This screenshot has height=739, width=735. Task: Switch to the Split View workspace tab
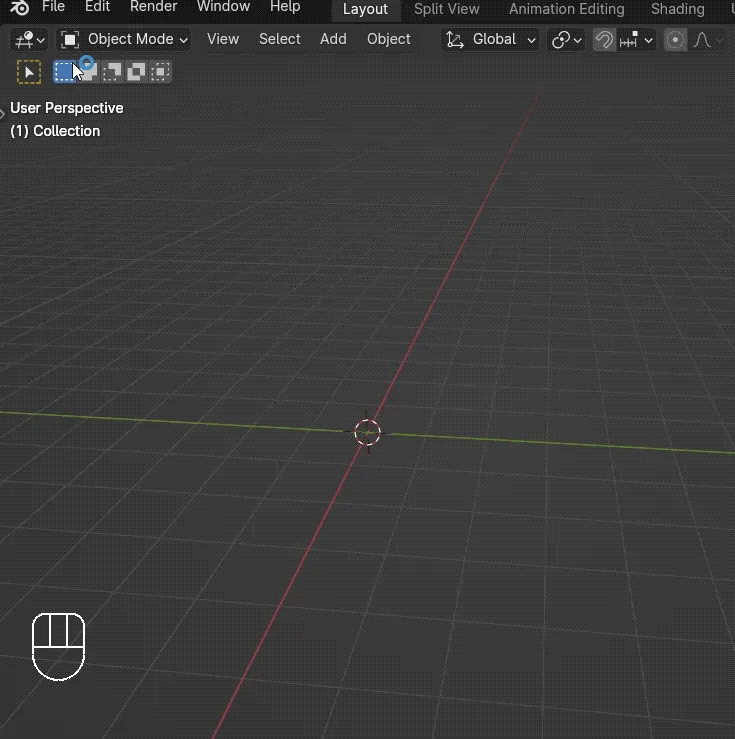pos(447,9)
